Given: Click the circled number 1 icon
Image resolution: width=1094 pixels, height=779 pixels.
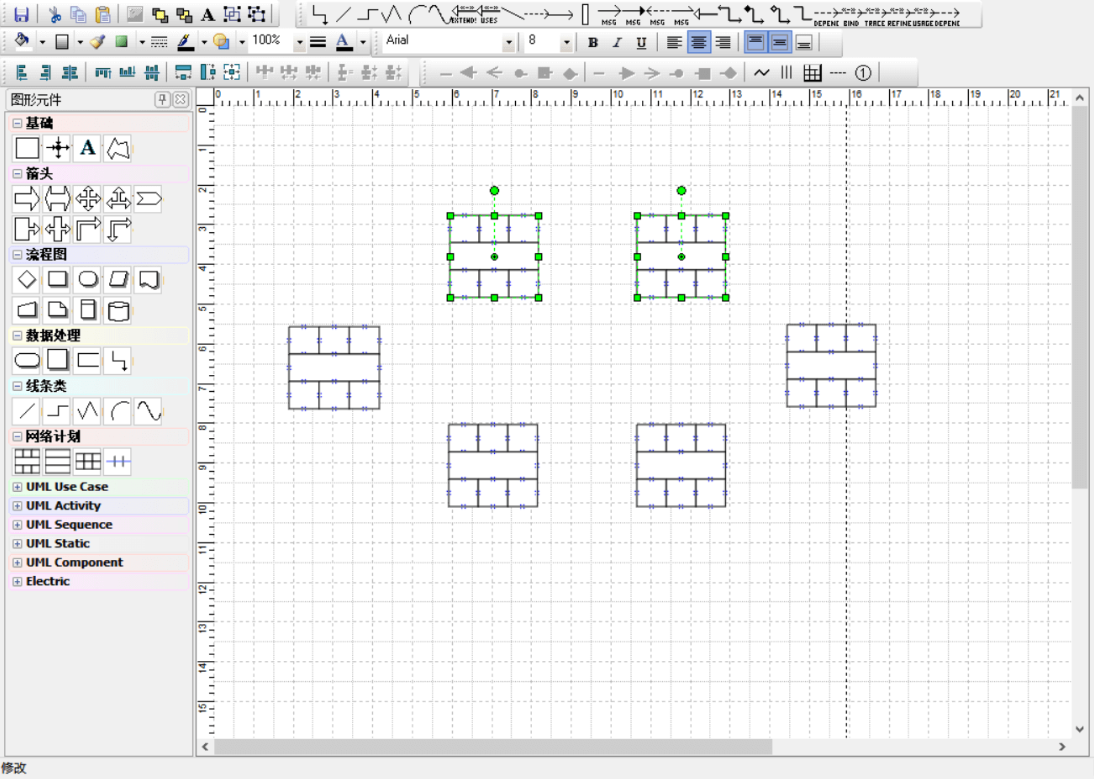Looking at the screenshot, I should 863,73.
